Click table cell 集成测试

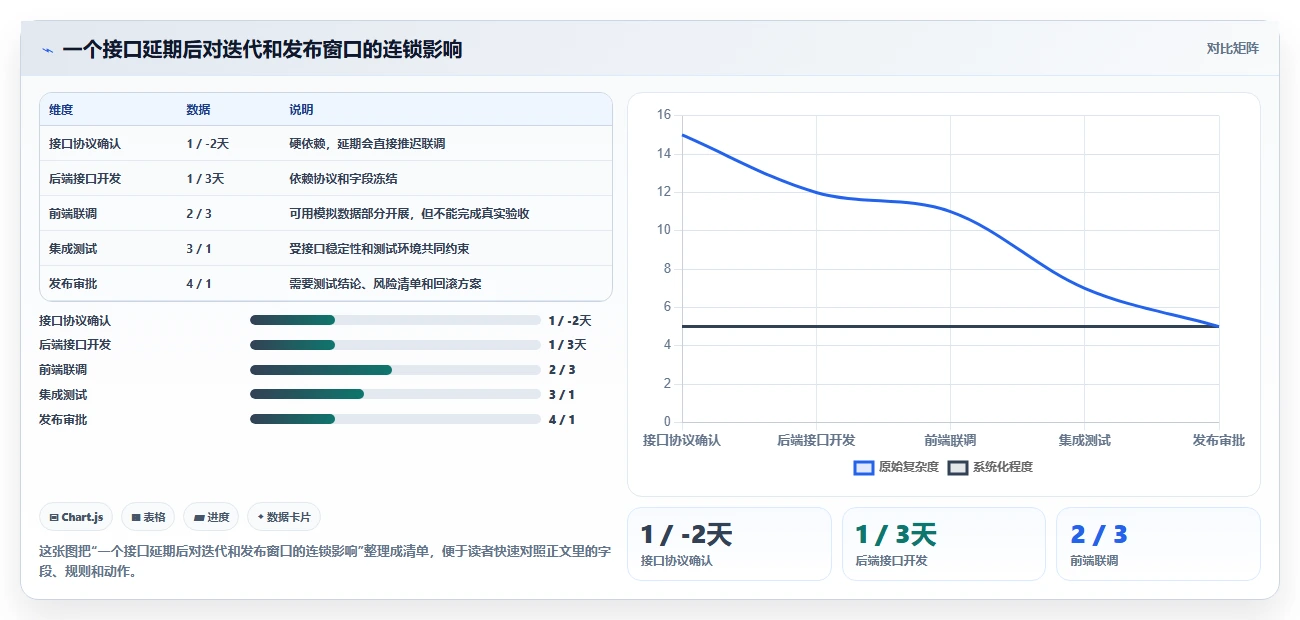73,249
